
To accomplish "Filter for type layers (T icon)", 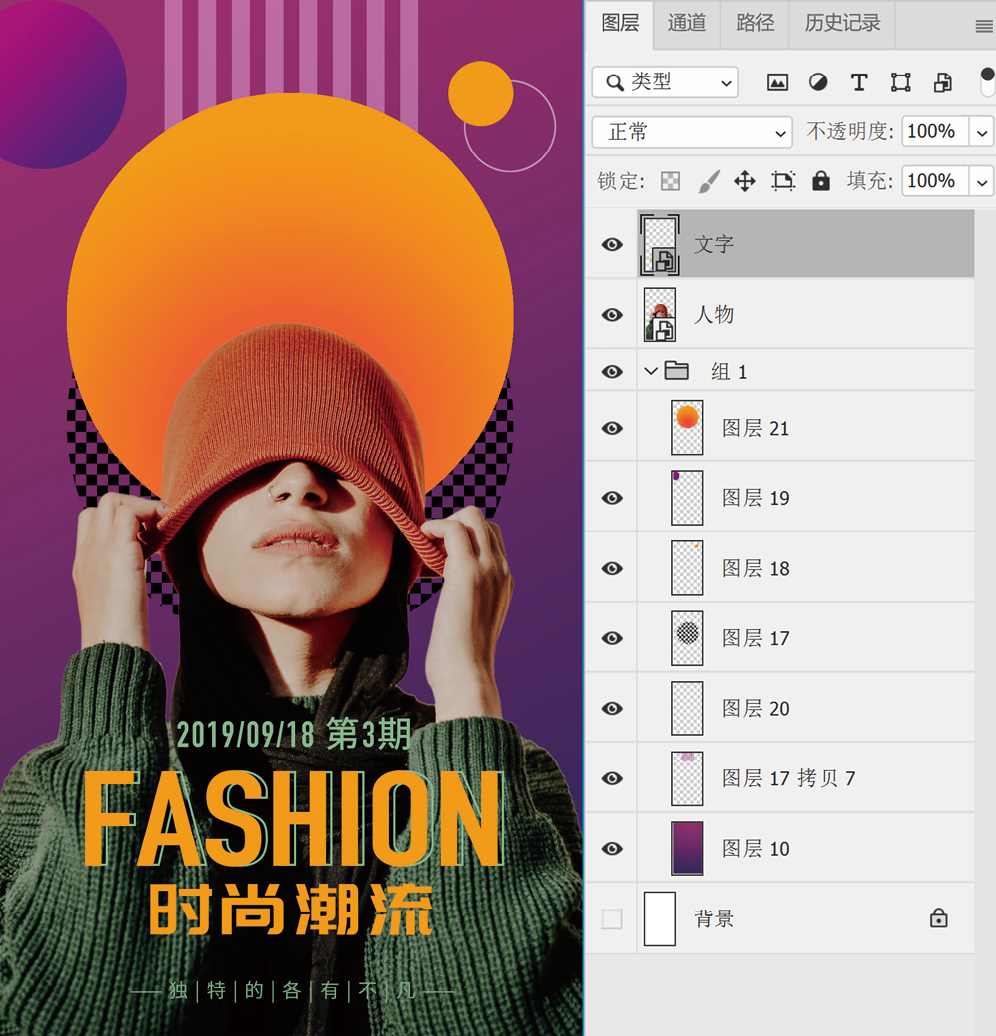I will point(859,83).
